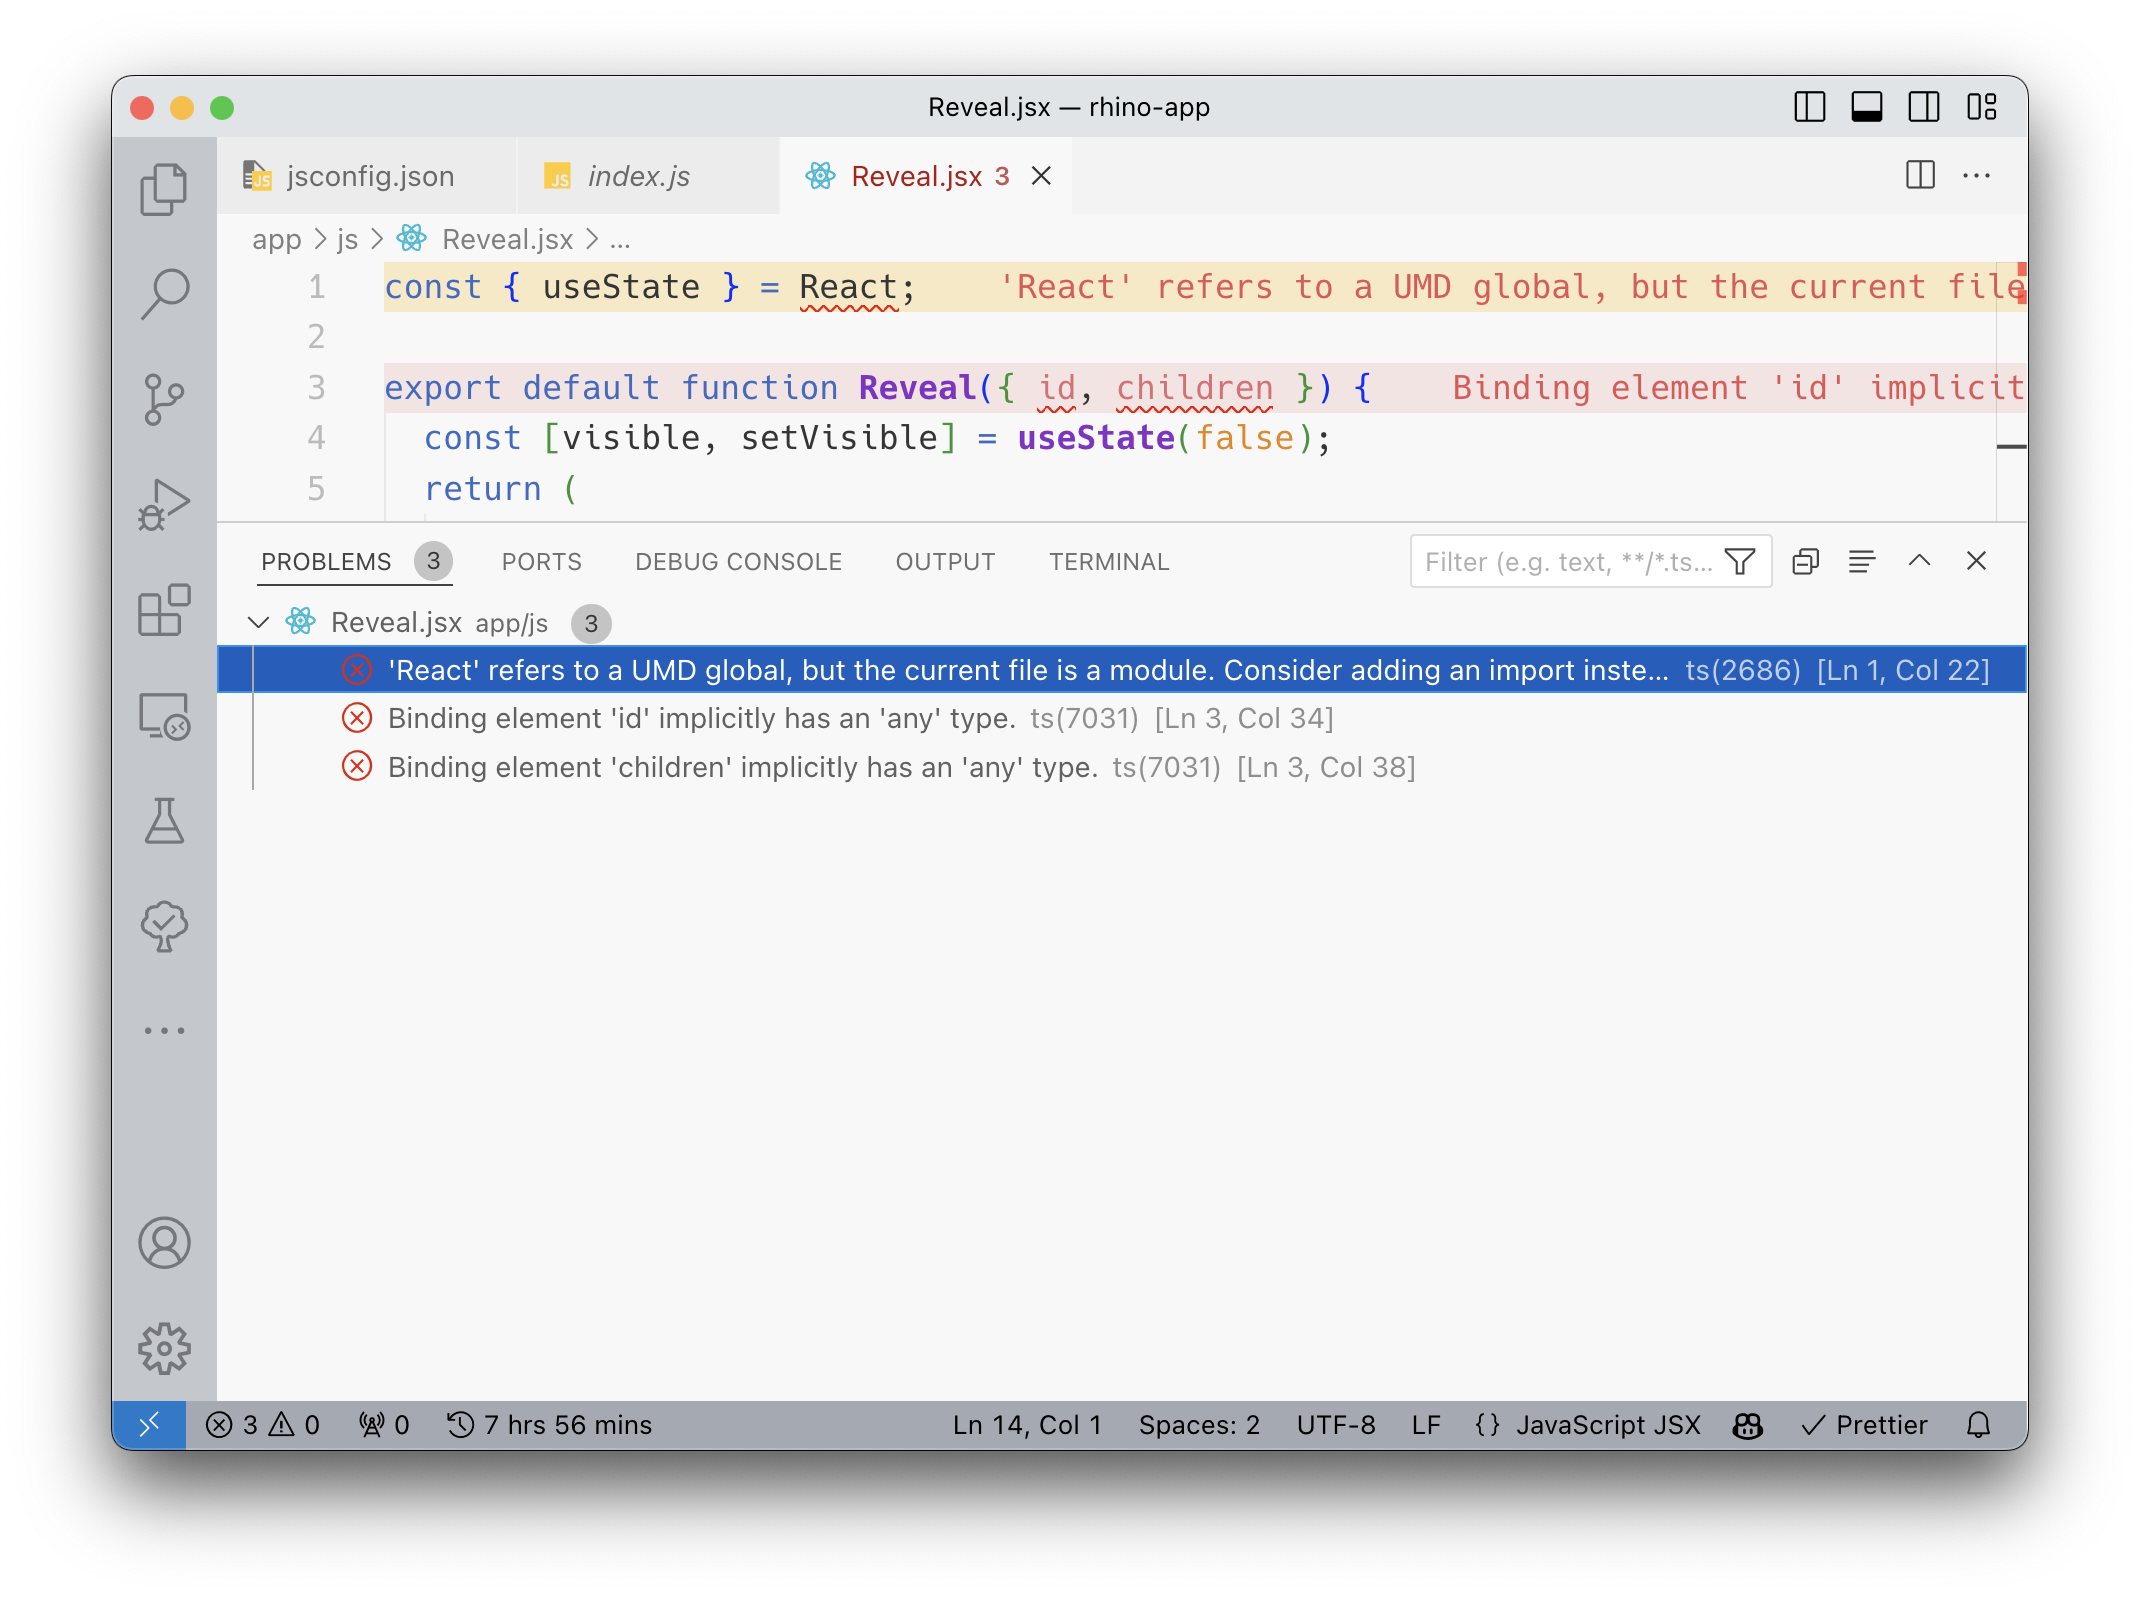Click the Ln 14, Col 1 go-to-line item
The height and width of the screenshot is (1598, 2140).
pyautogui.click(x=1027, y=1425)
